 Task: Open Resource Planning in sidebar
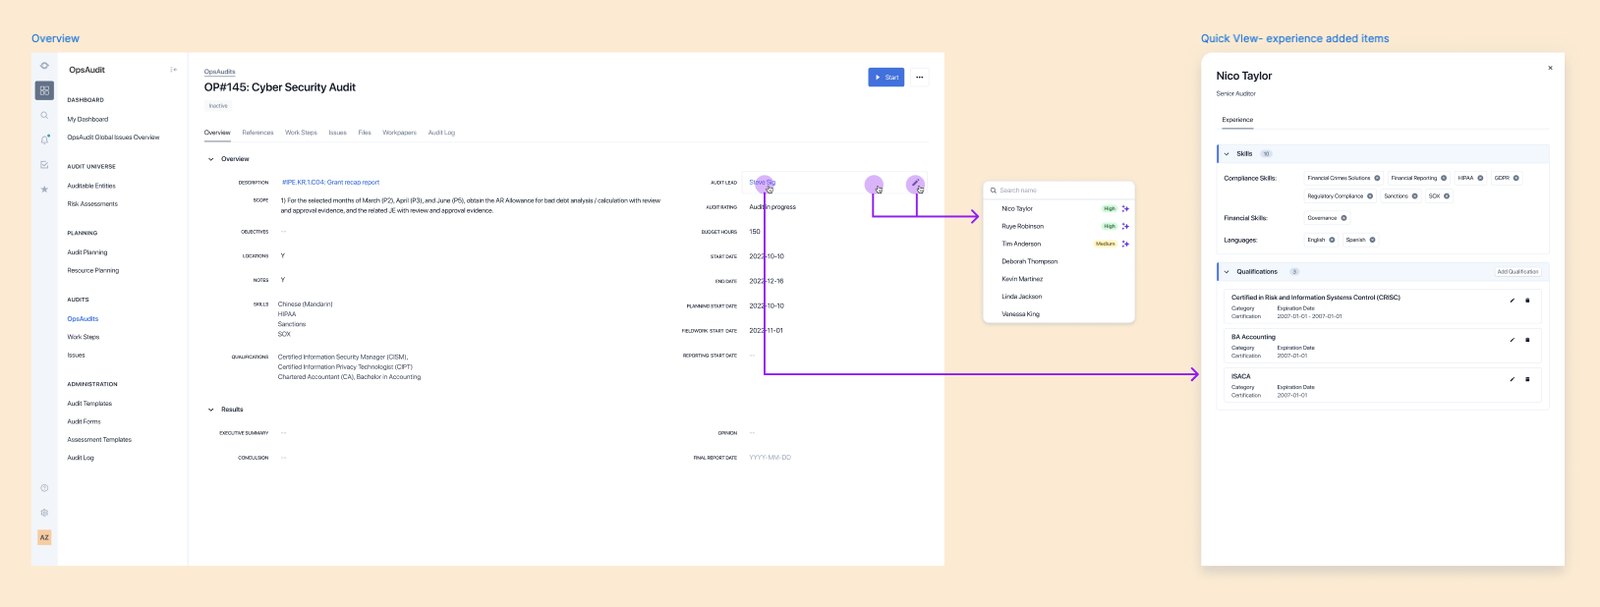click(x=93, y=270)
